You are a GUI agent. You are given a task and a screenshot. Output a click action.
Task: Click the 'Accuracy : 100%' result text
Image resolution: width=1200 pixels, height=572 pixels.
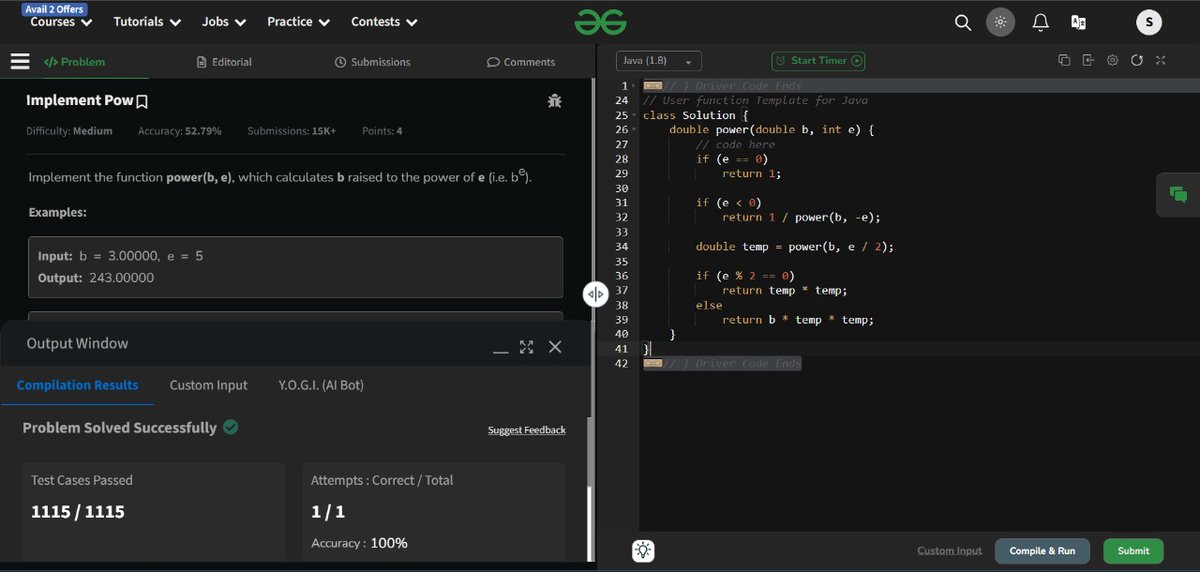[x=359, y=543]
